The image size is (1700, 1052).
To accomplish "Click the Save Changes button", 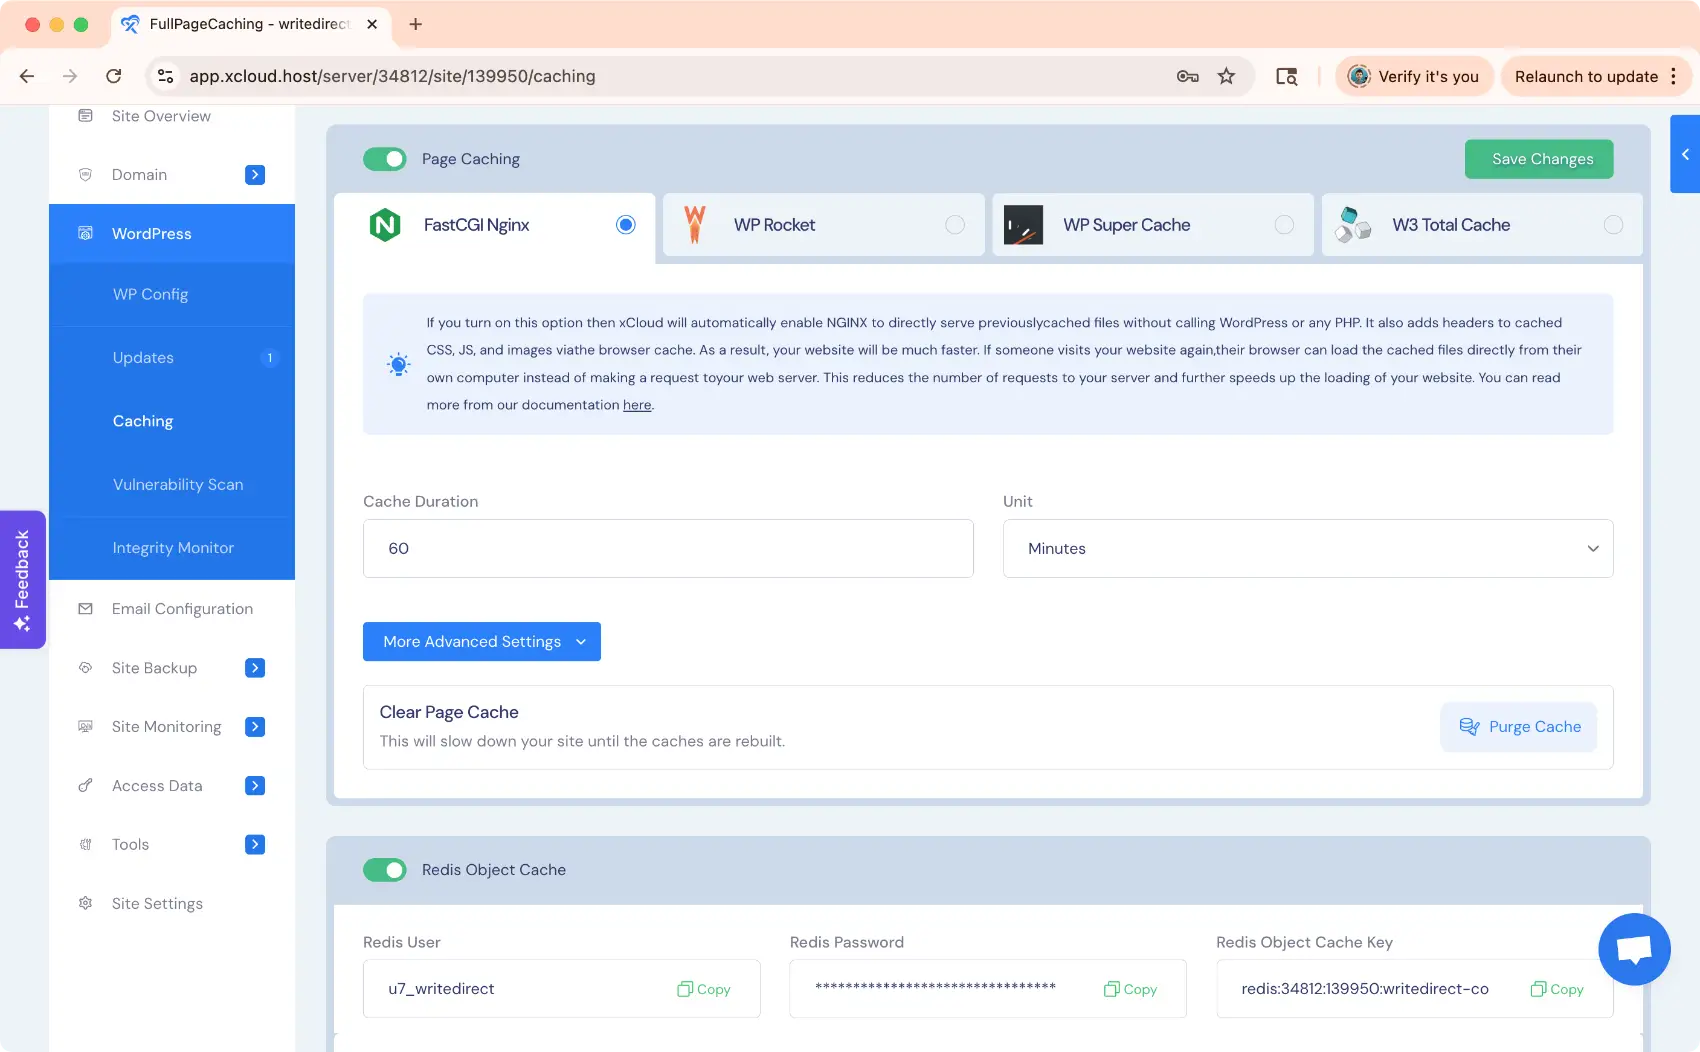I will (x=1538, y=159).
